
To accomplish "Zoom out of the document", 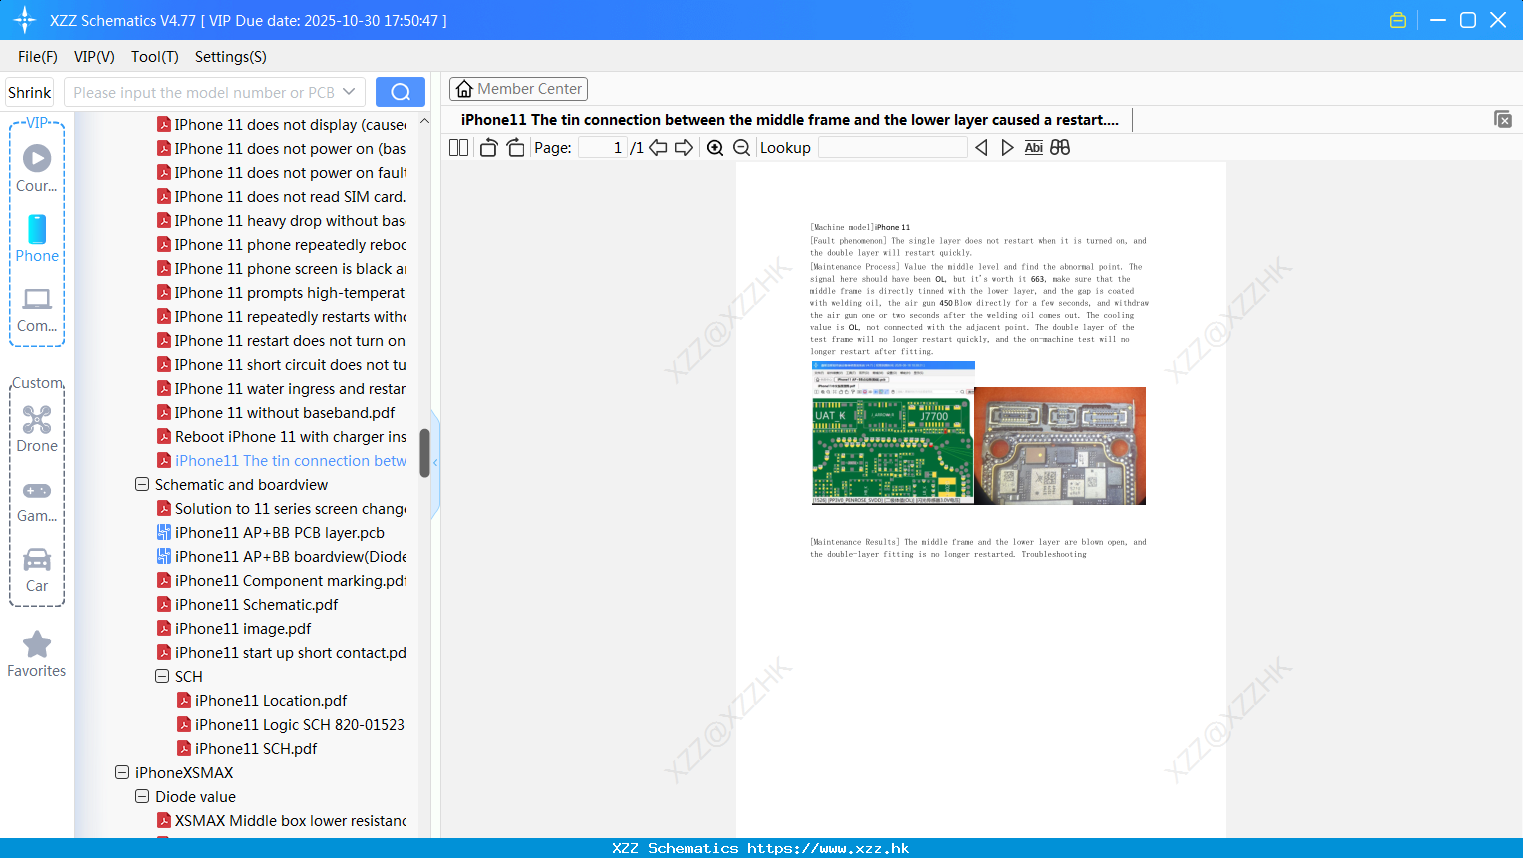I will coord(741,148).
